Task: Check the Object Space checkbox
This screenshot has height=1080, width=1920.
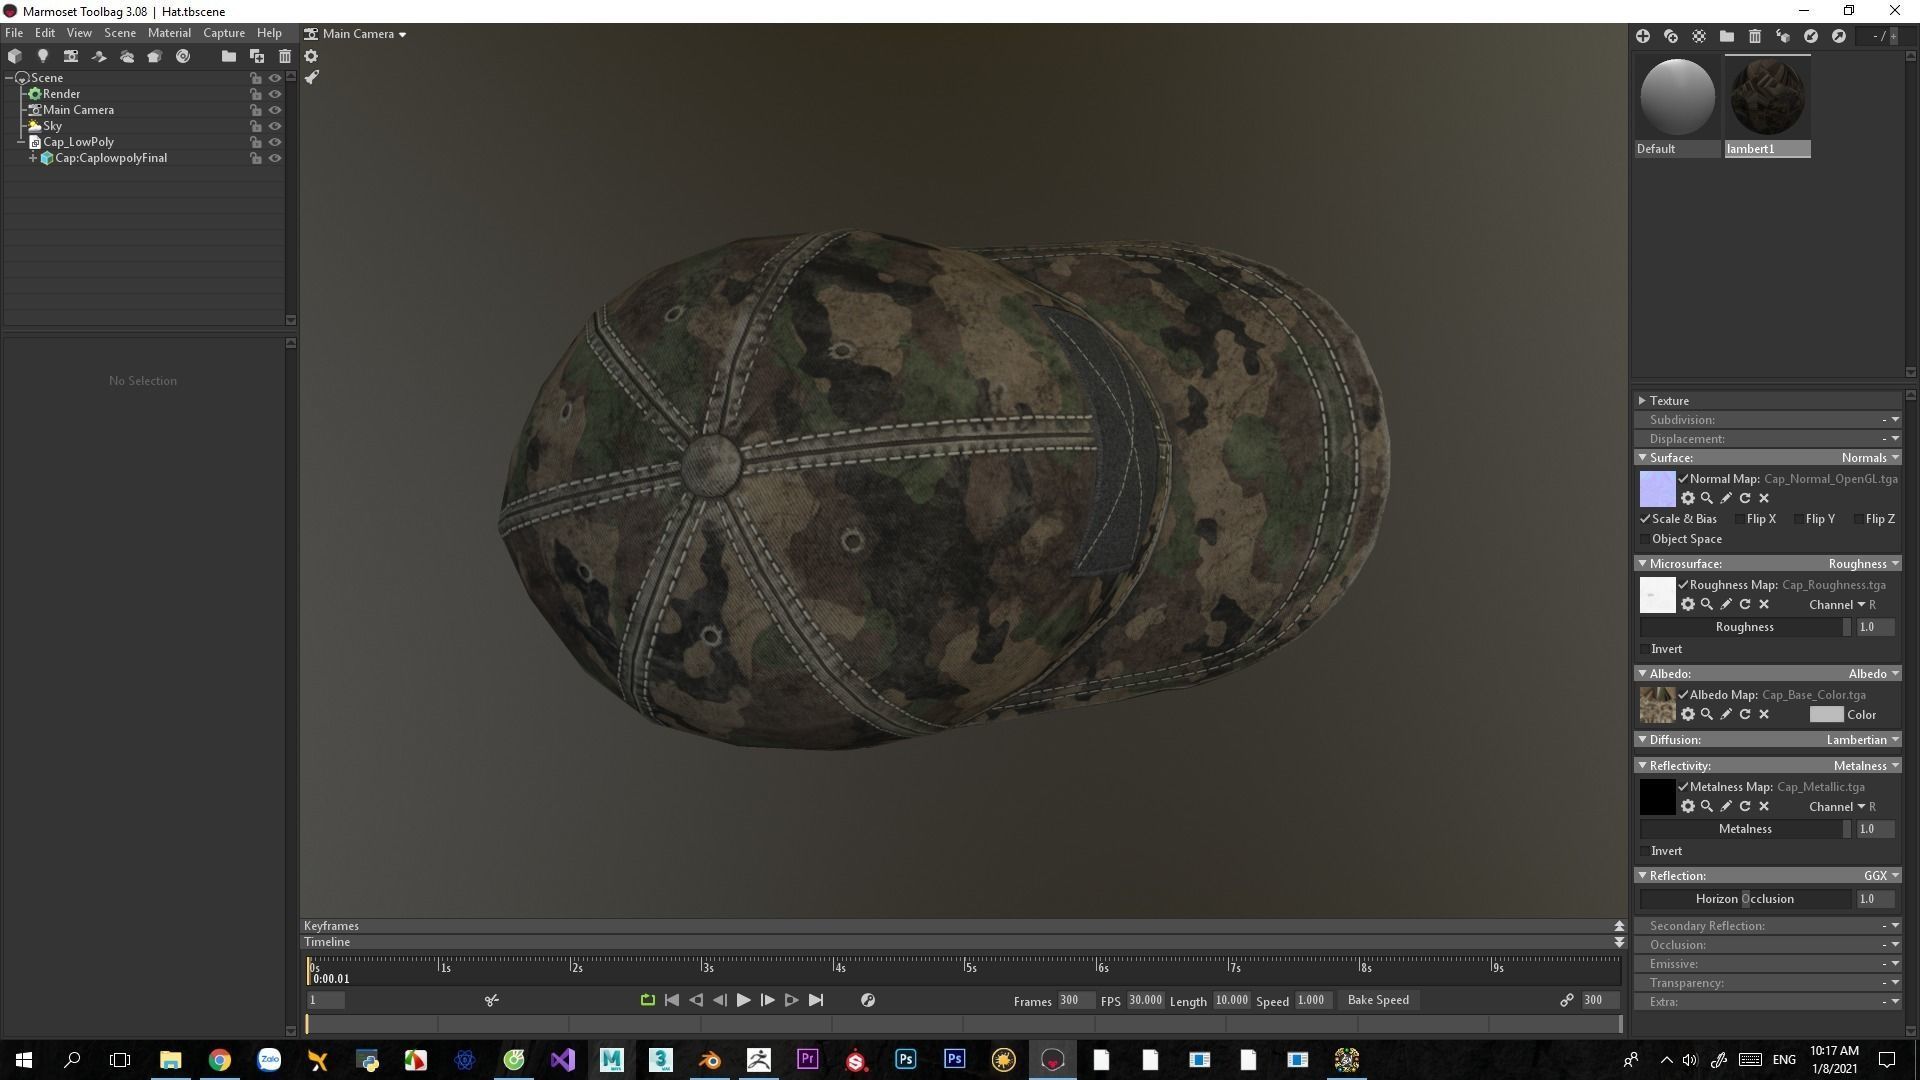Action: 1646,539
